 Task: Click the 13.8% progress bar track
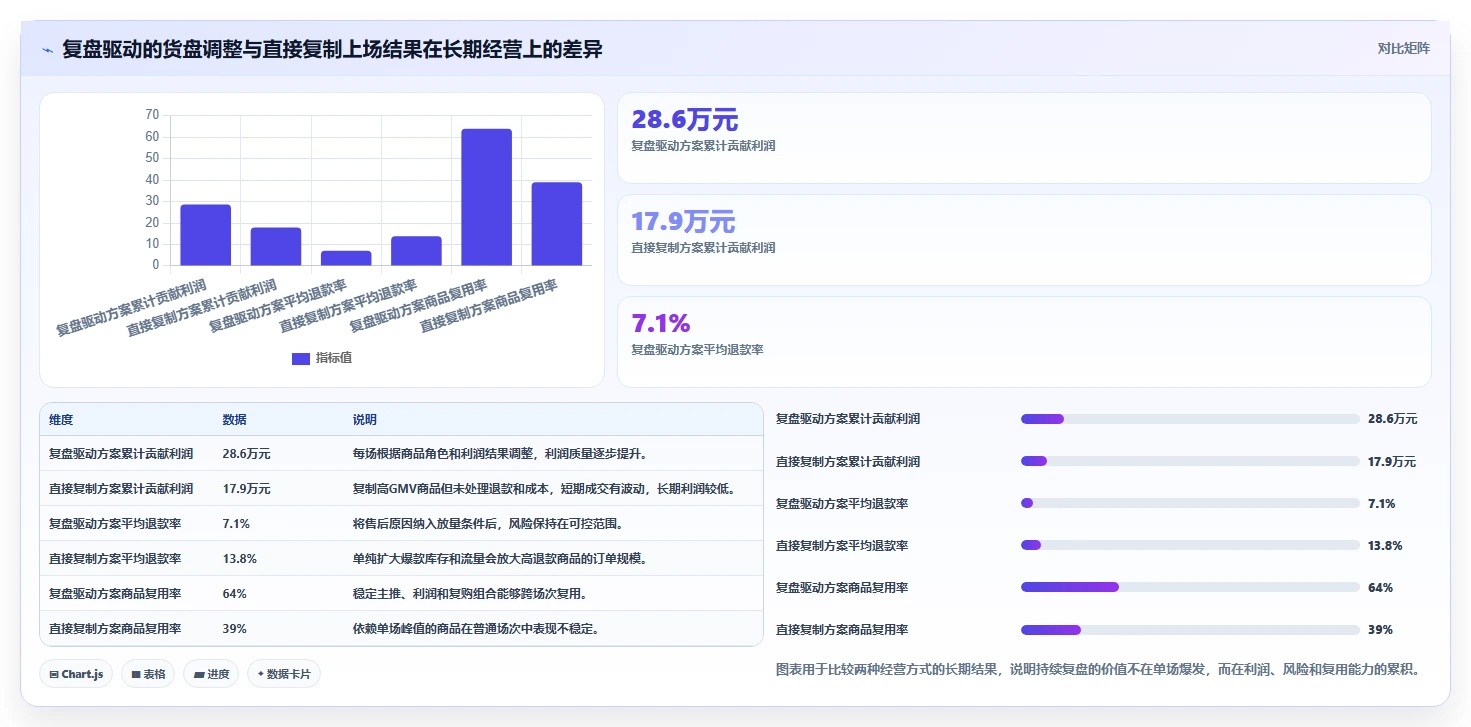tap(1190, 545)
